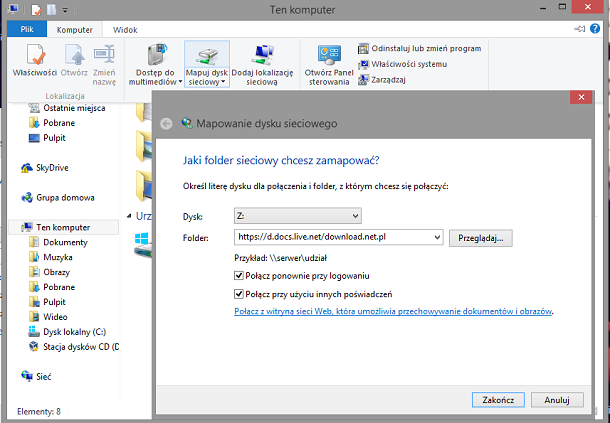Click the Zakończ button
610x423 pixels.
(x=498, y=400)
